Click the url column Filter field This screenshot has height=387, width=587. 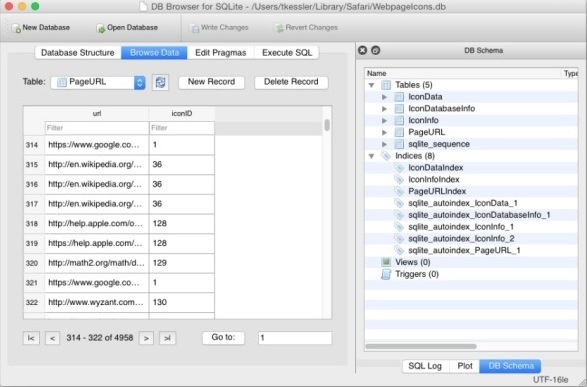[x=97, y=128]
